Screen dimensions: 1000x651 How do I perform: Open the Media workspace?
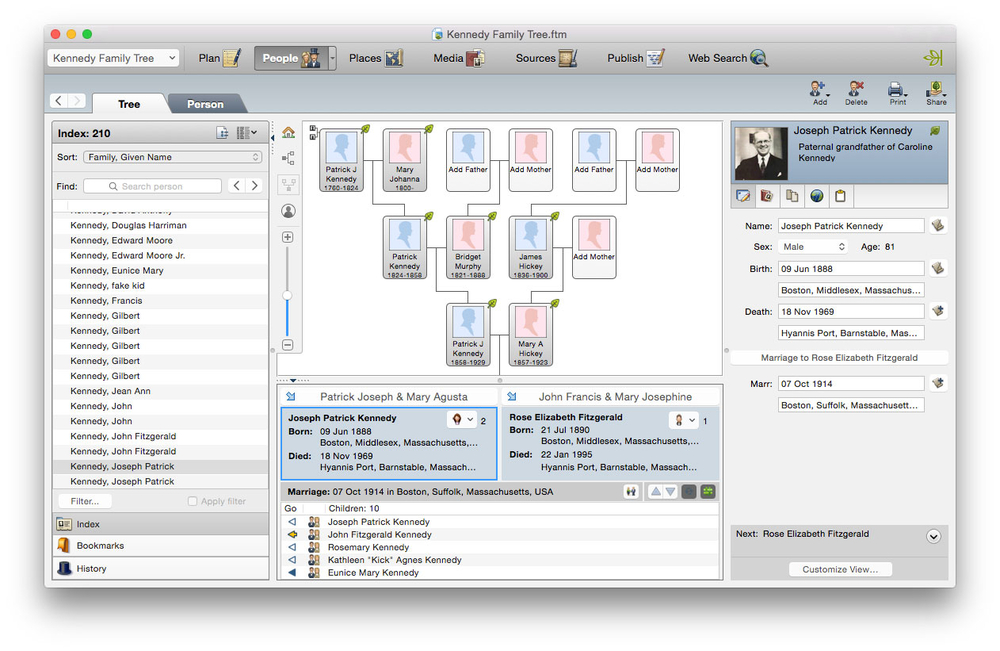[x=458, y=58]
